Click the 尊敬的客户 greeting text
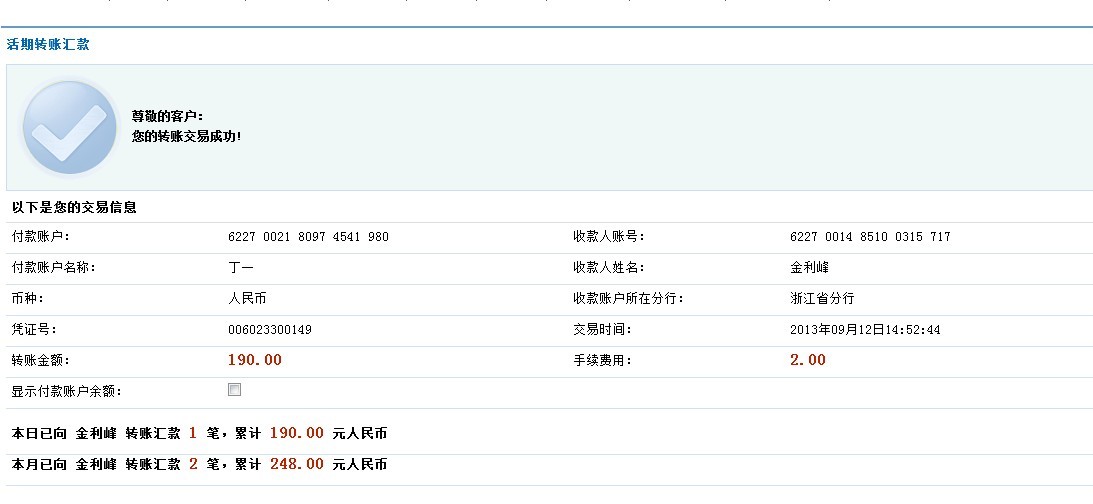Image resolution: width=1093 pixels, height=504 pixels. point(167,117)
